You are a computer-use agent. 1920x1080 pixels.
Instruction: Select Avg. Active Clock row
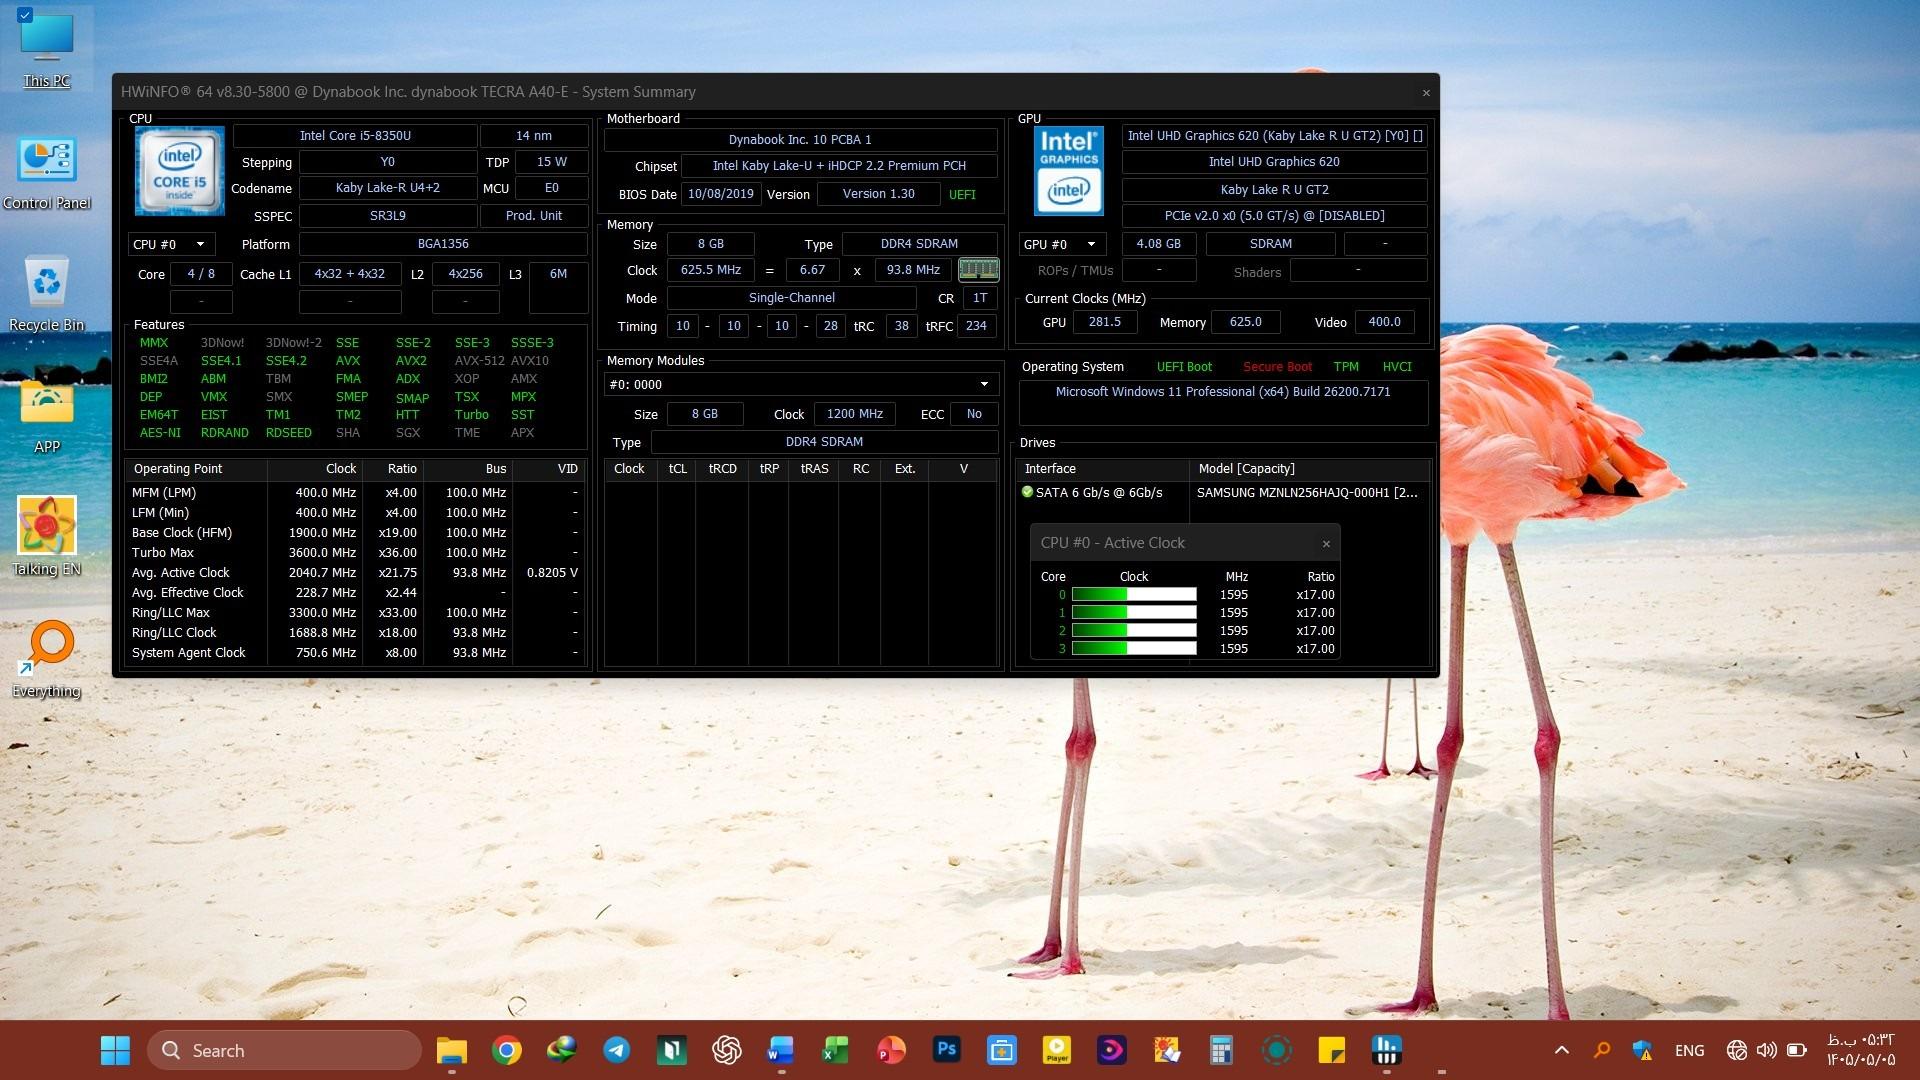(x=355, y=572)
